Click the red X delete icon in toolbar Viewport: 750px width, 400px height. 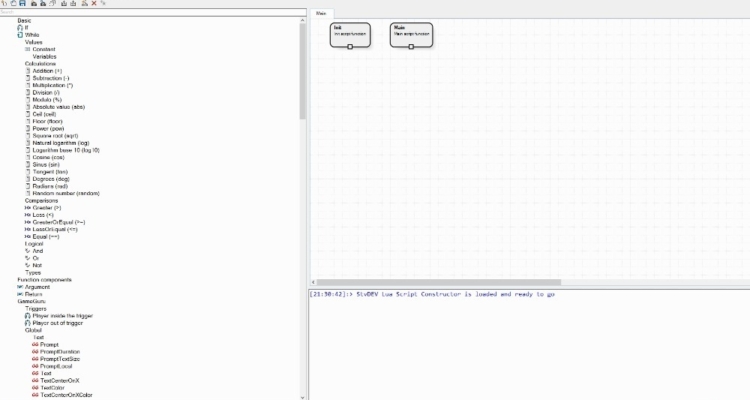[x=94, y=3]
